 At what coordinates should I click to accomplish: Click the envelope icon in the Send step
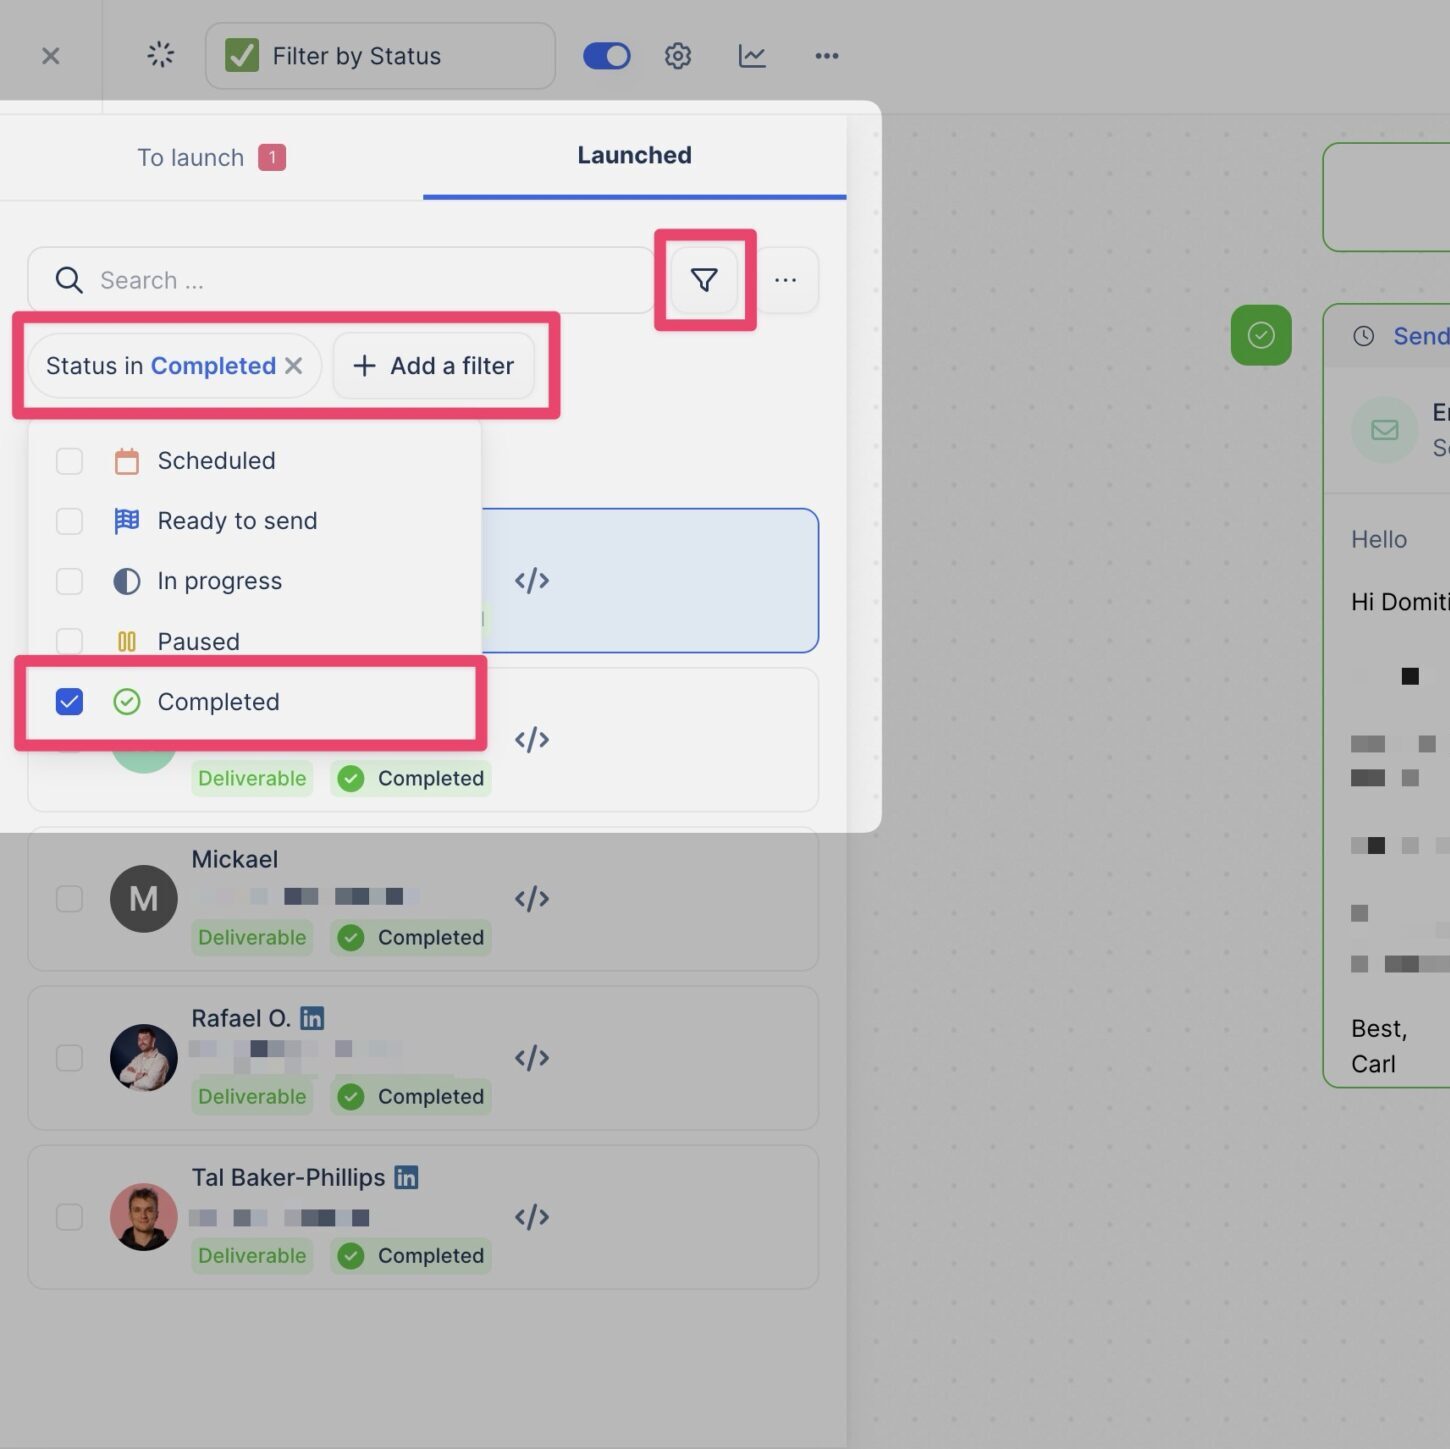click(1384, 429)
